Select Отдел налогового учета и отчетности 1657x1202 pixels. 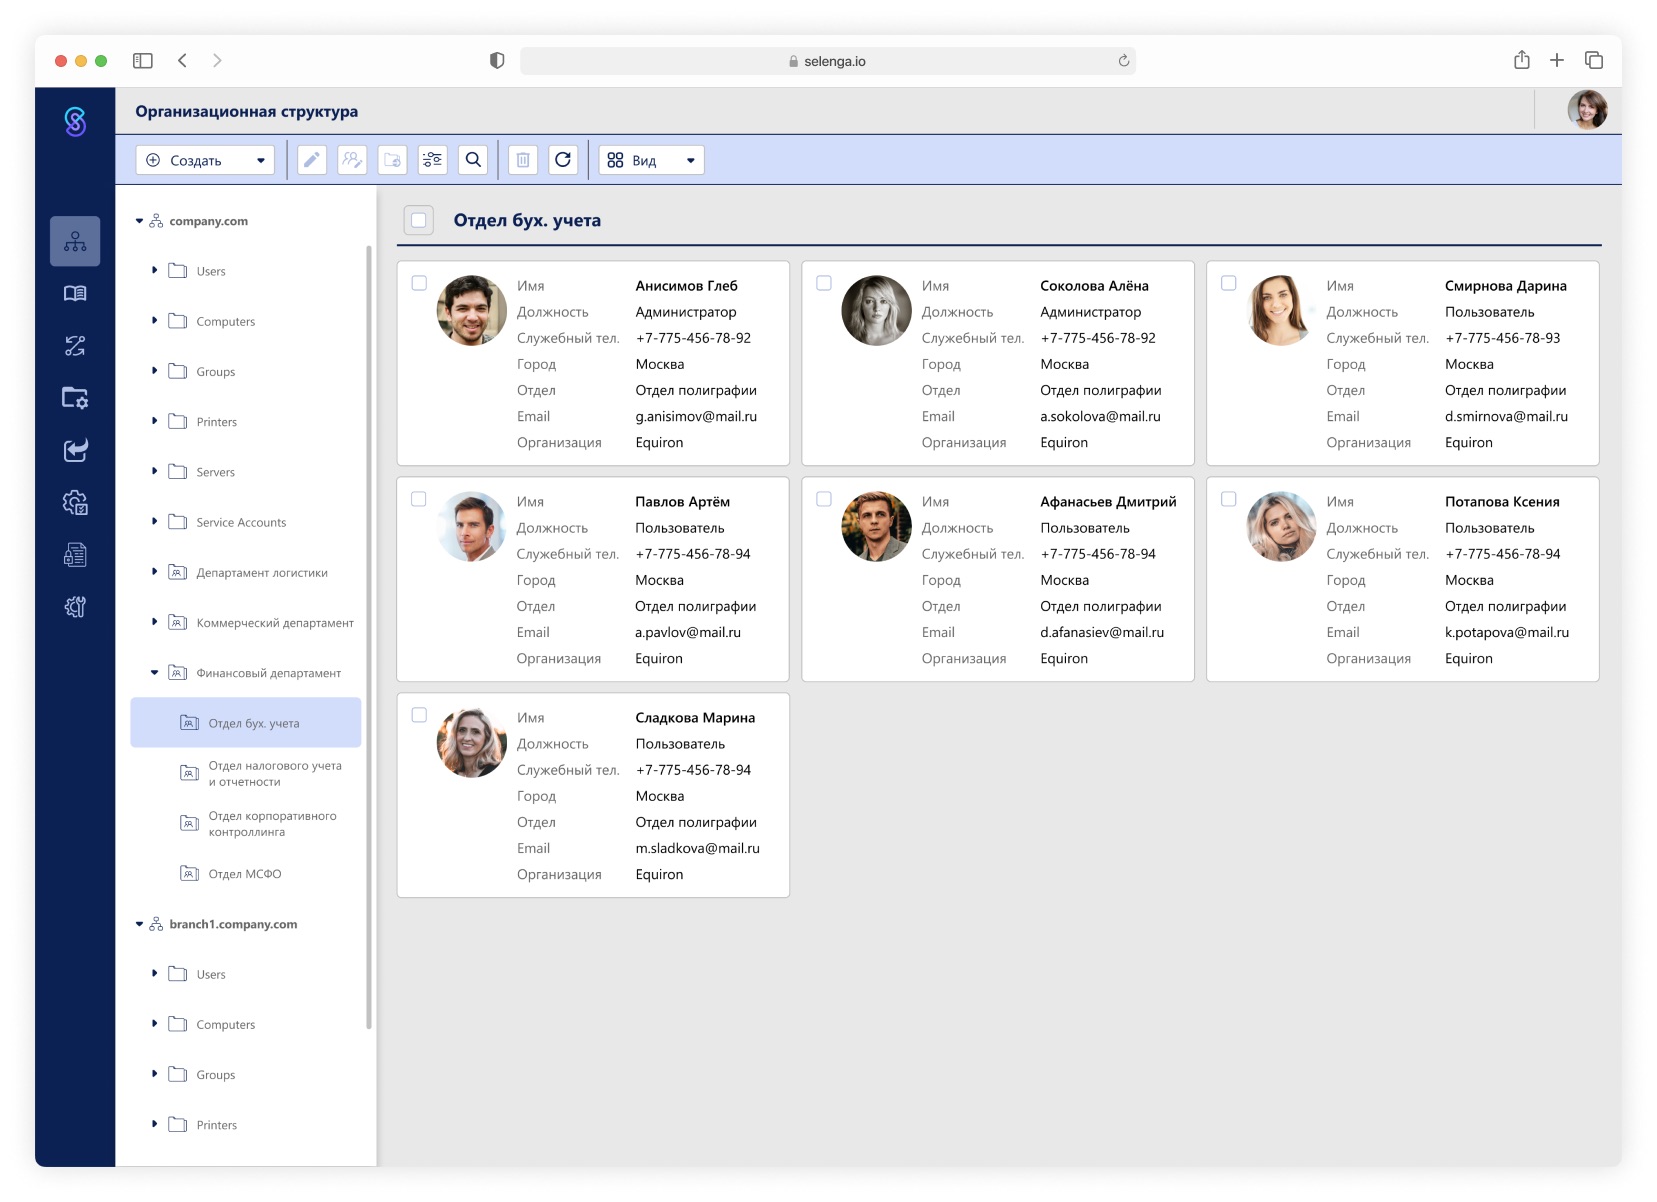[x=275, y=773]
